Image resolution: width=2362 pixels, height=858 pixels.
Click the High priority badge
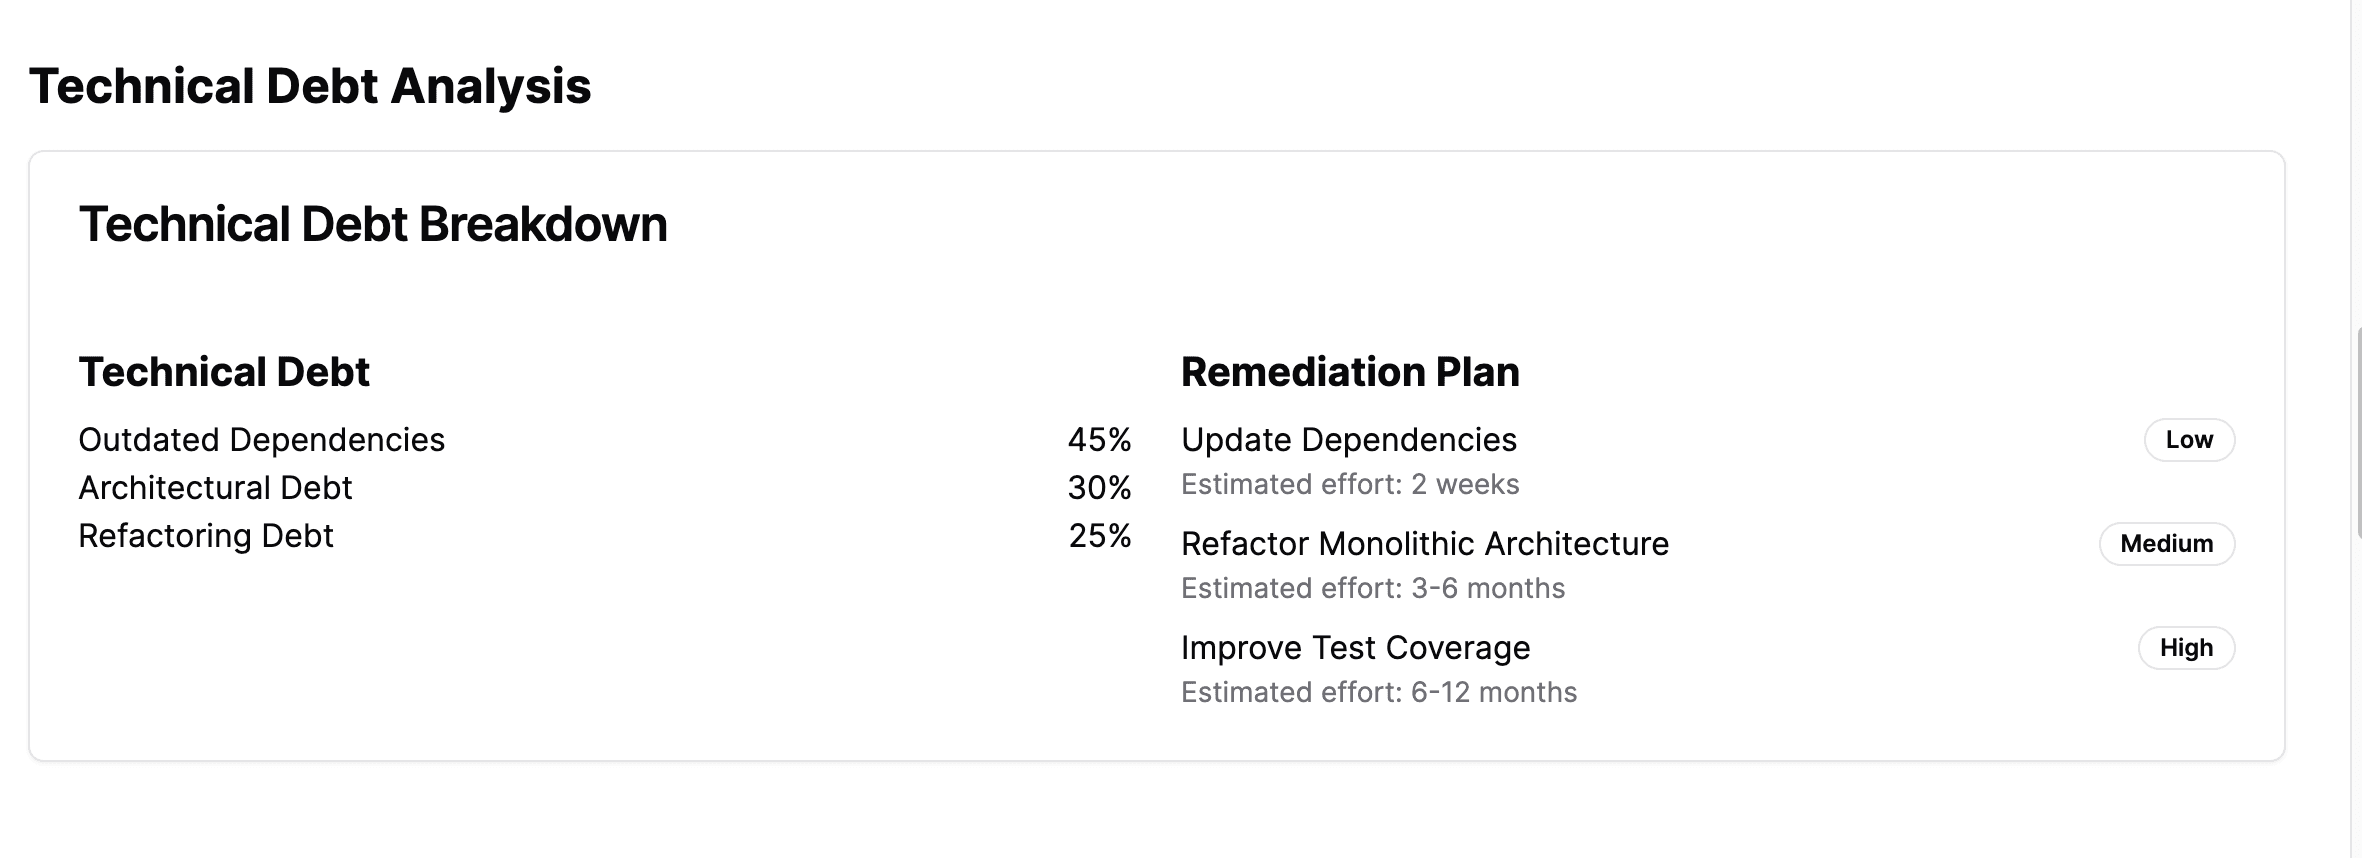[2186, 648]
